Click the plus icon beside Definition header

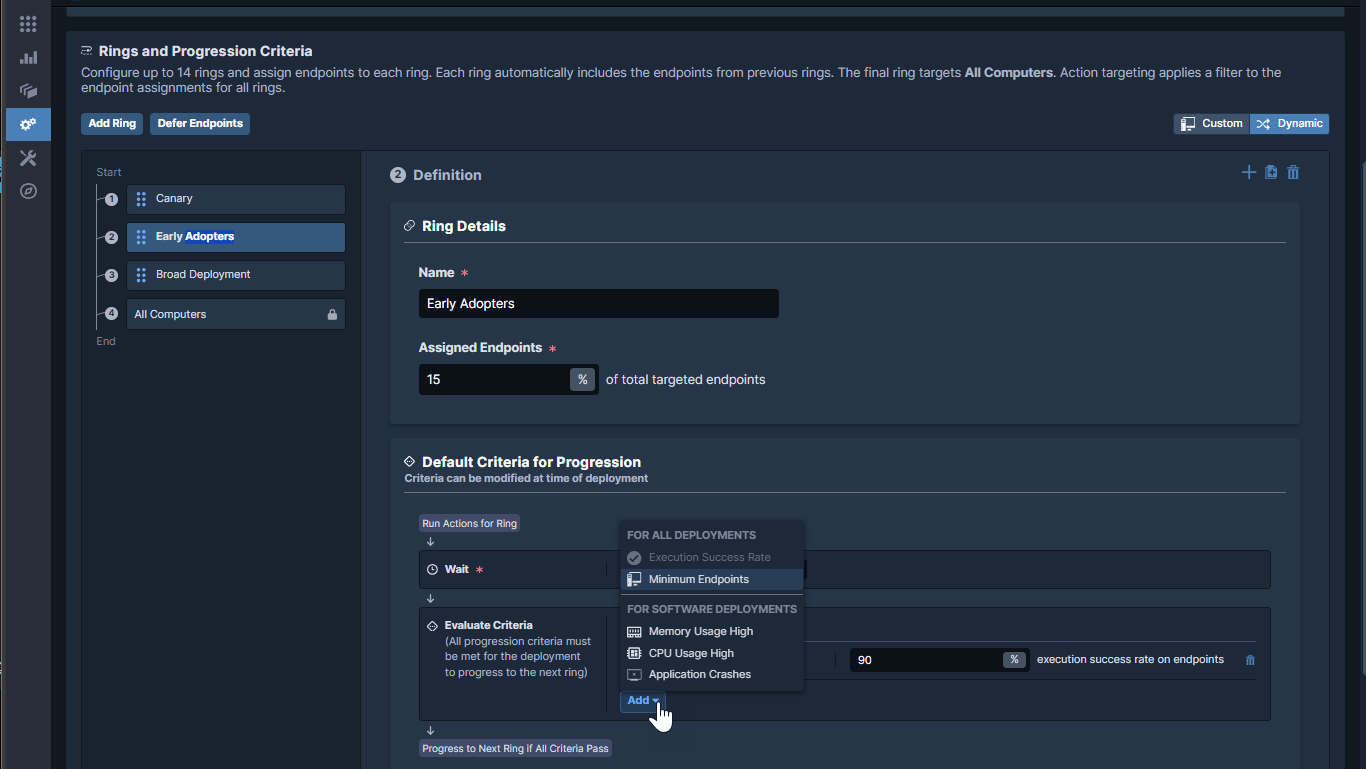(x=1248, y=172)
